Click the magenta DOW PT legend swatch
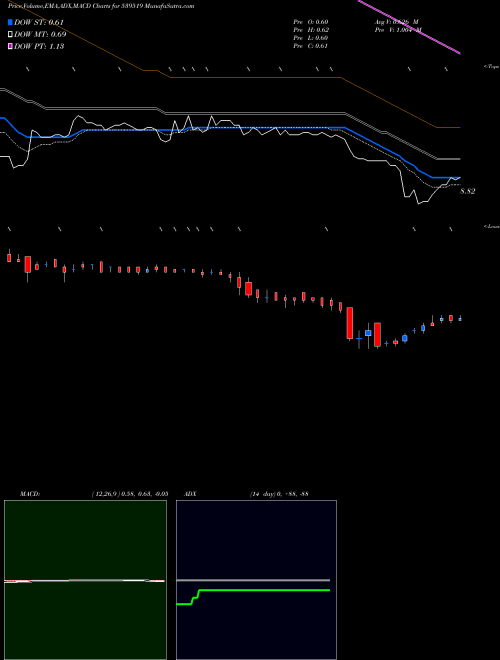This screenshot has width=500, height=660. coord(10,47)
